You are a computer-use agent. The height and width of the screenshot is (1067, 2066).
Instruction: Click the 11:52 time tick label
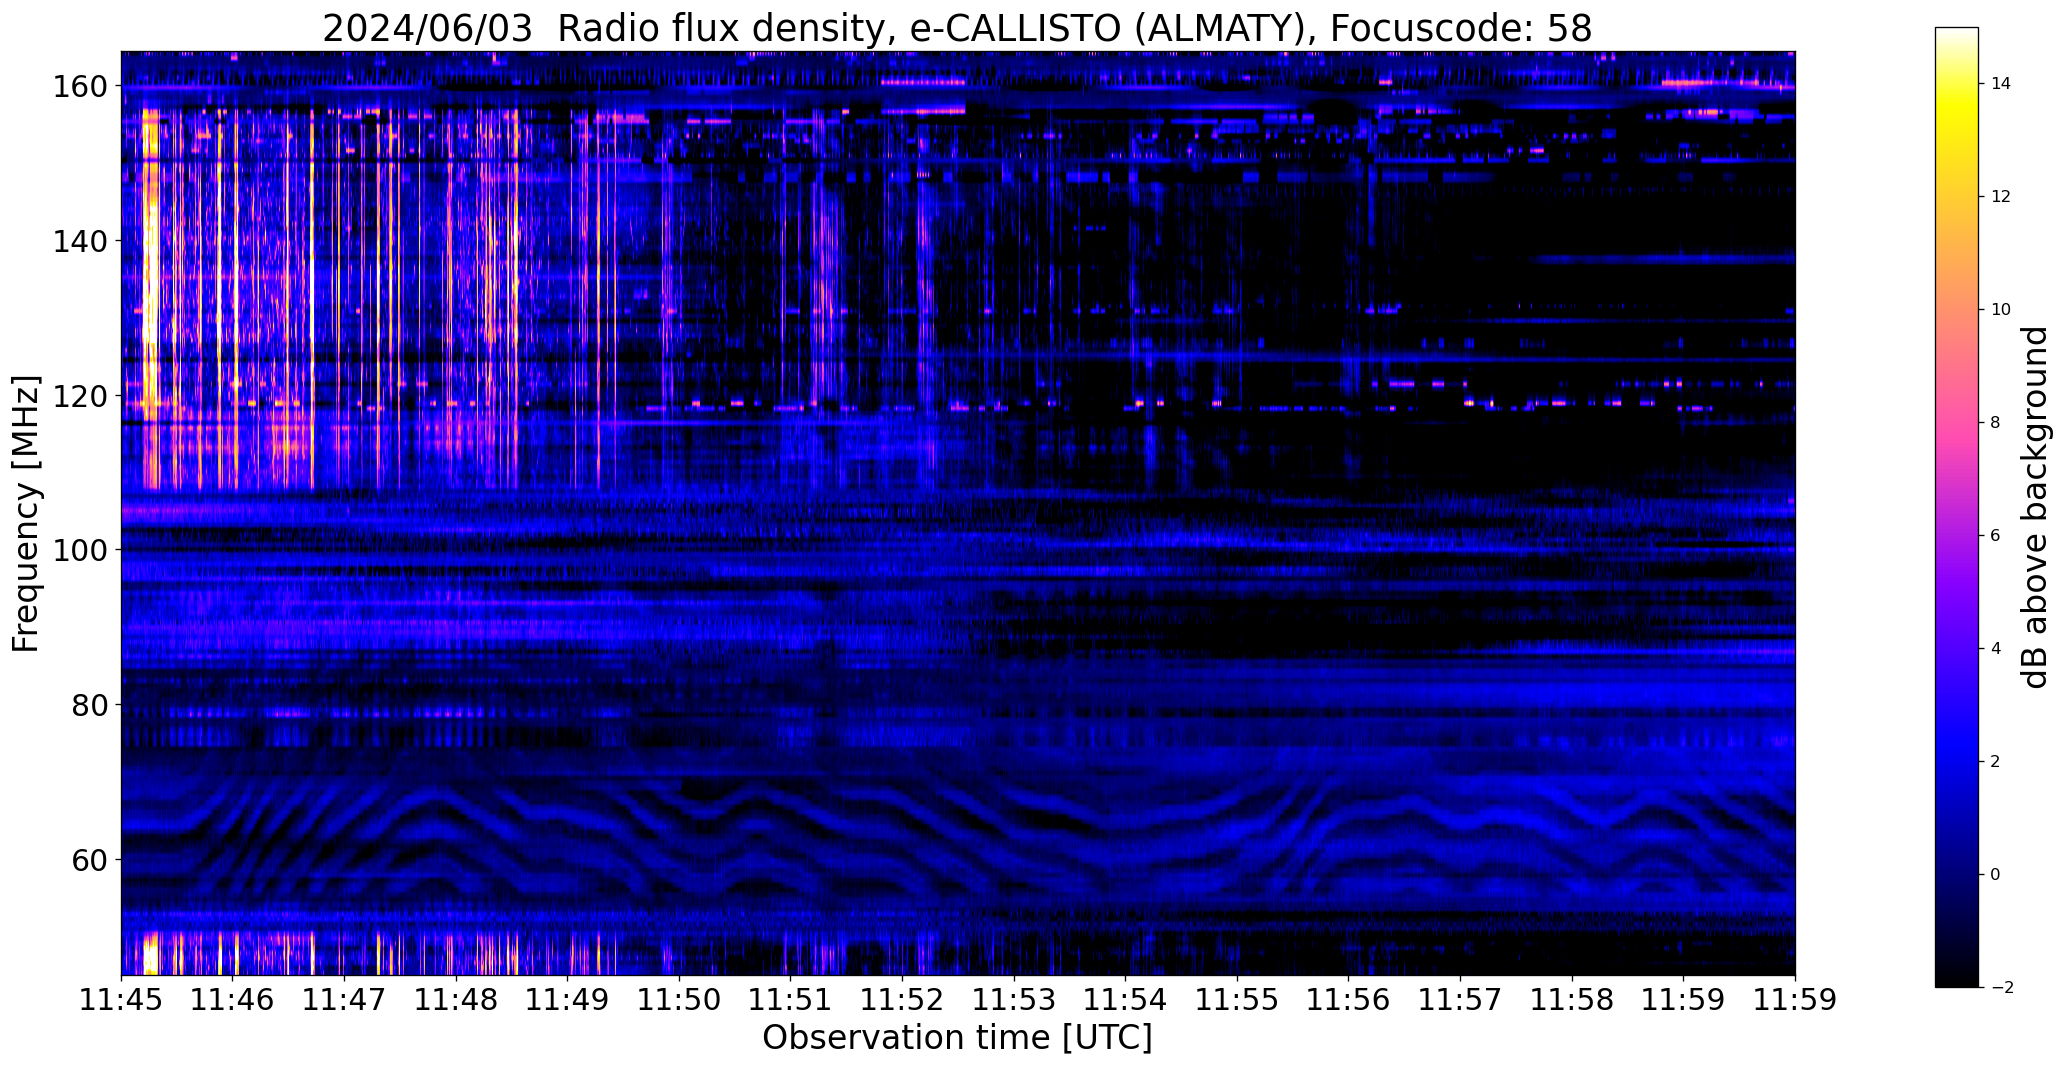pos(903,1000)
